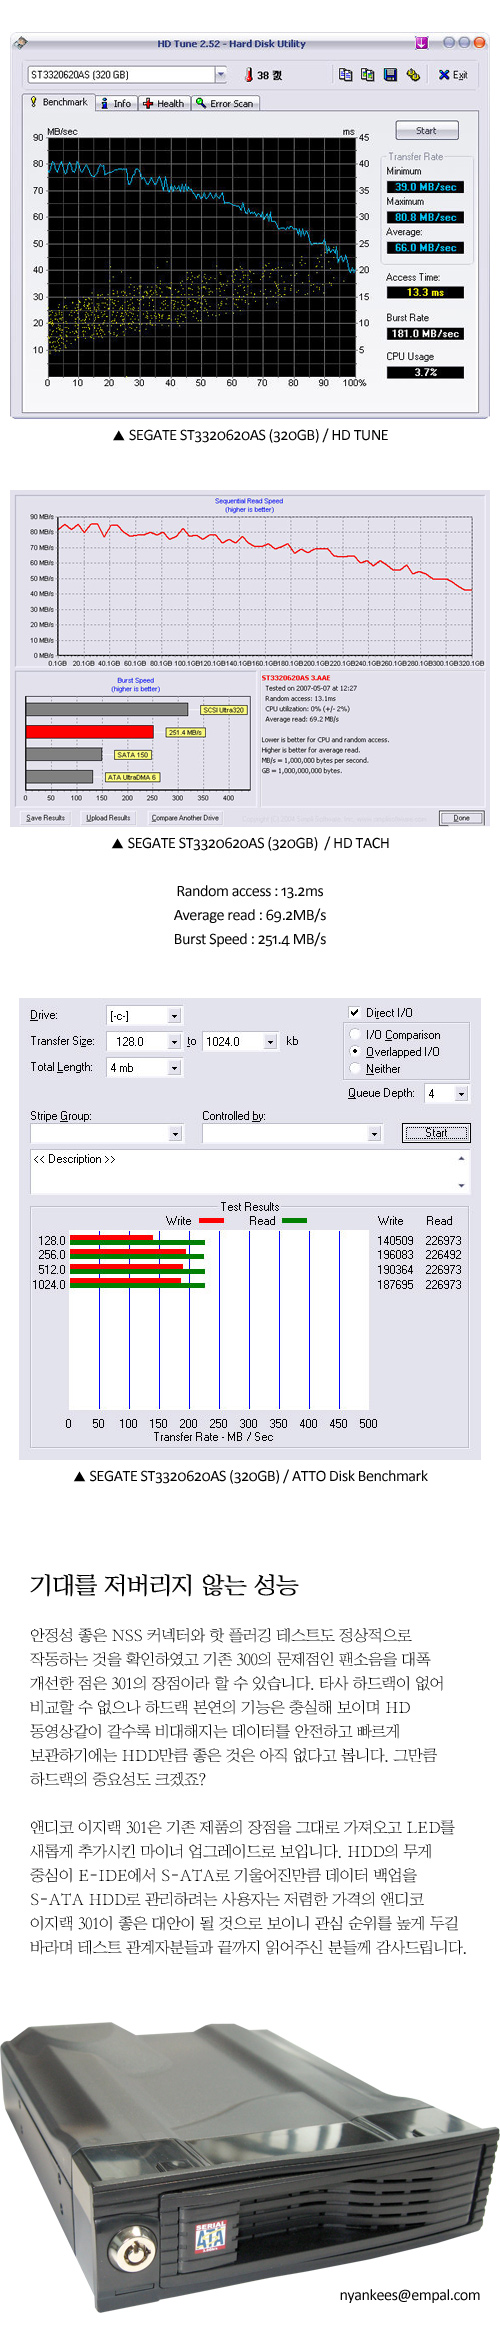Click the red Write legend swatch
The width and height of the screenshot is (500, 2326).
coord(211,1221)
